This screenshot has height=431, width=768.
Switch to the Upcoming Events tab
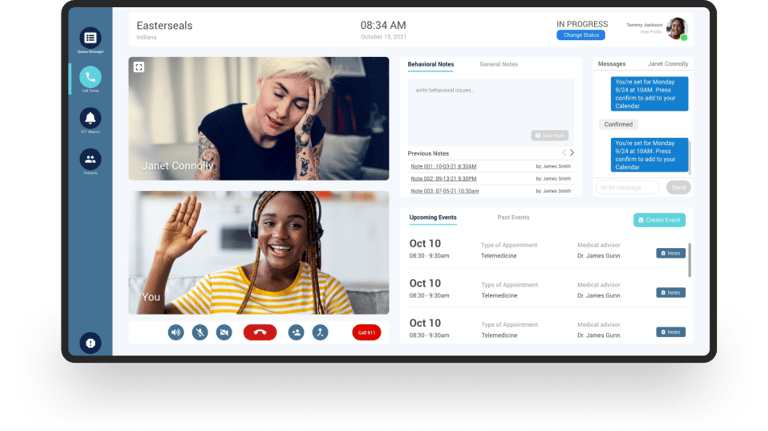tap(433, 217)
